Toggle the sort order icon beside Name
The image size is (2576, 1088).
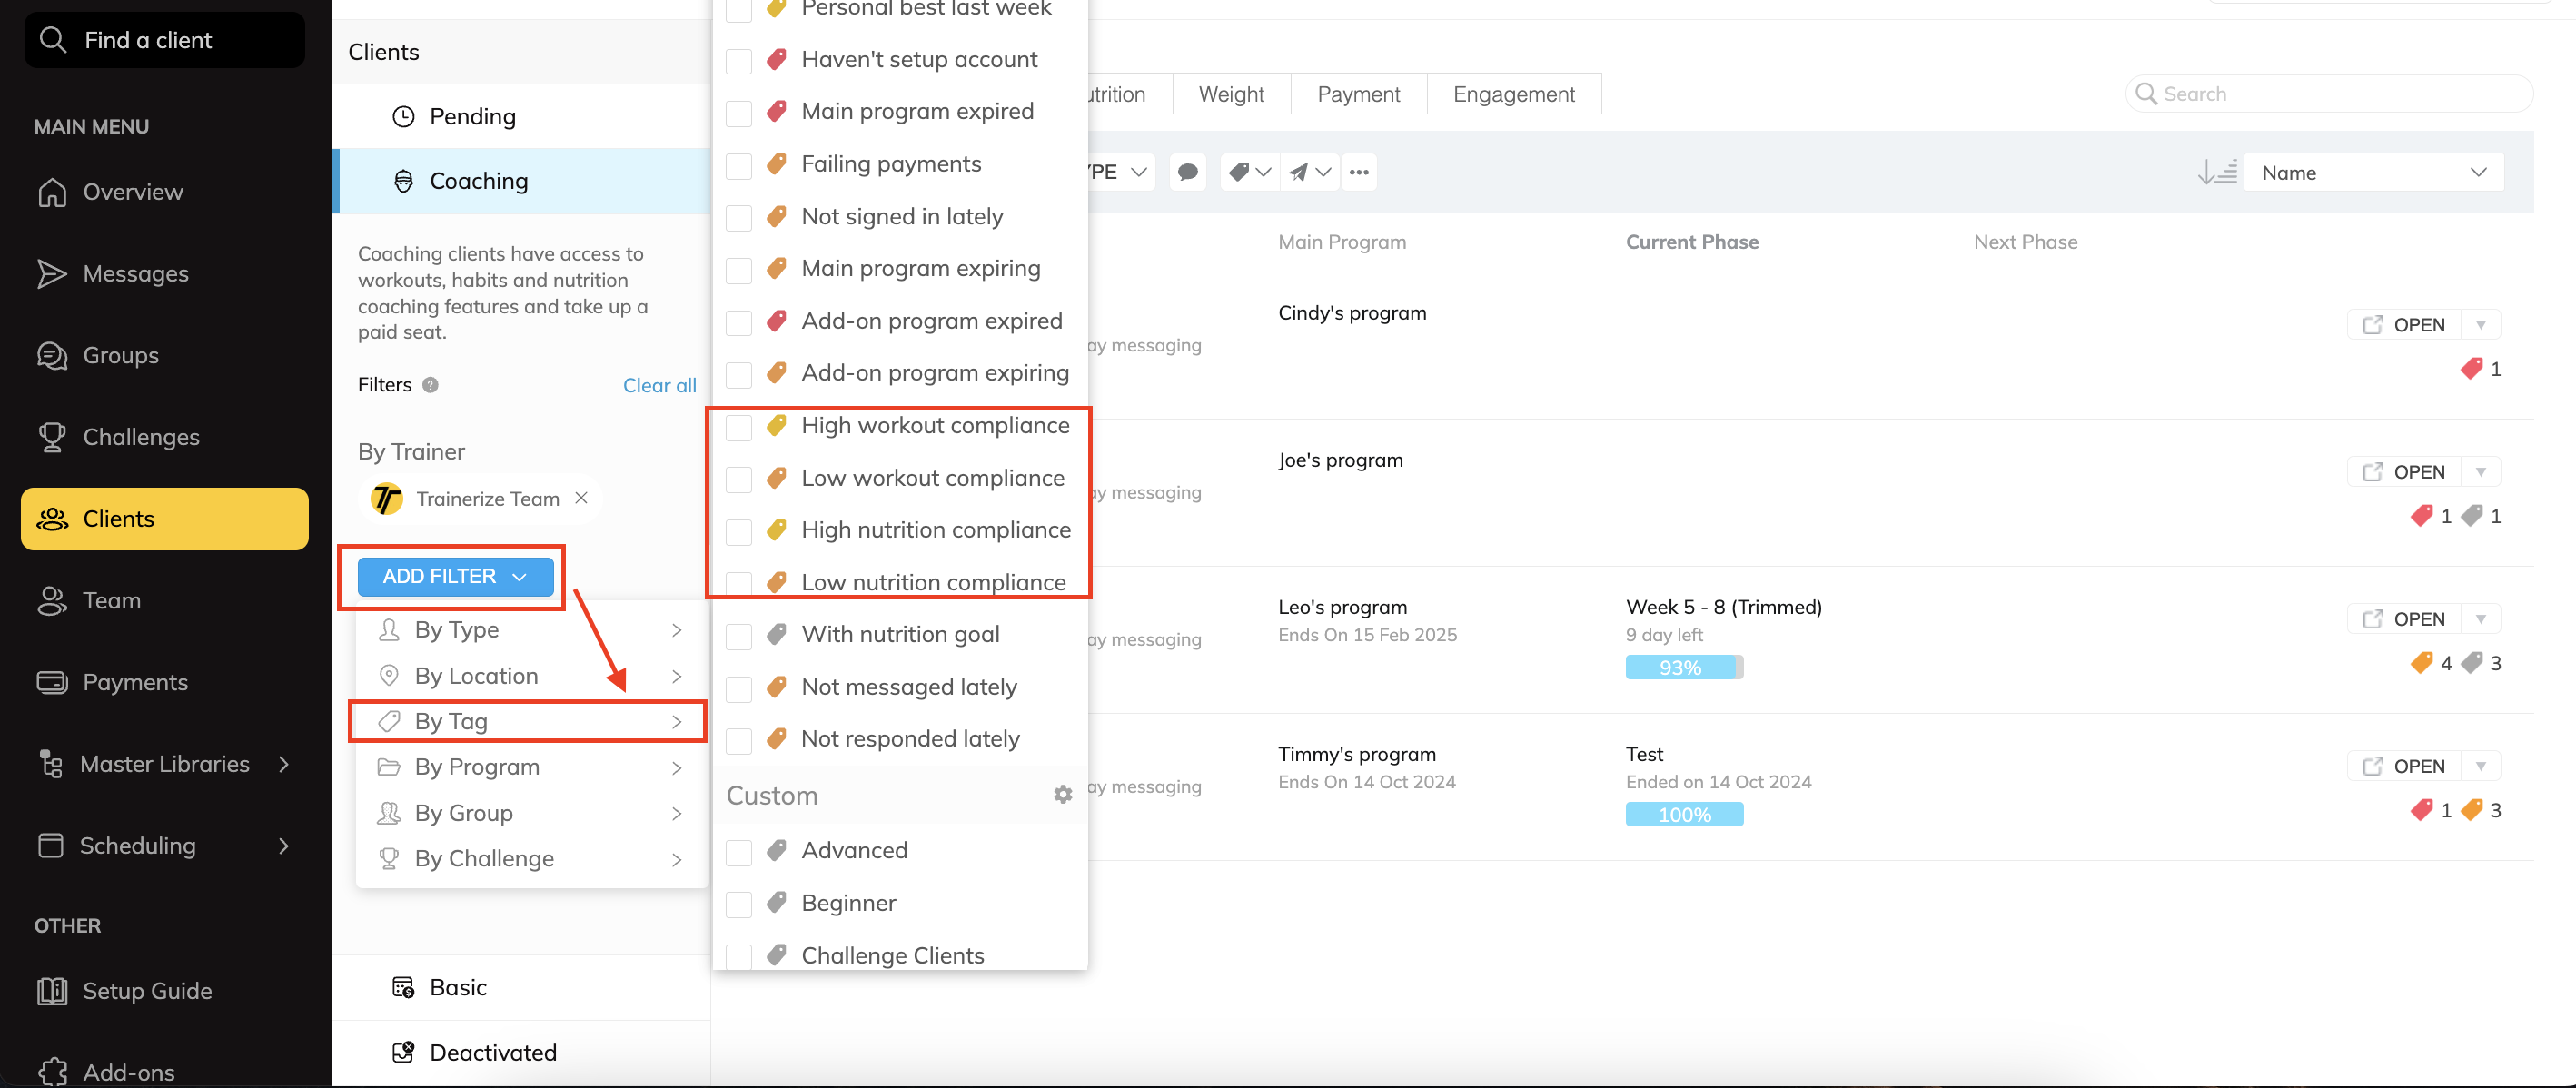tap(2217, 172)
